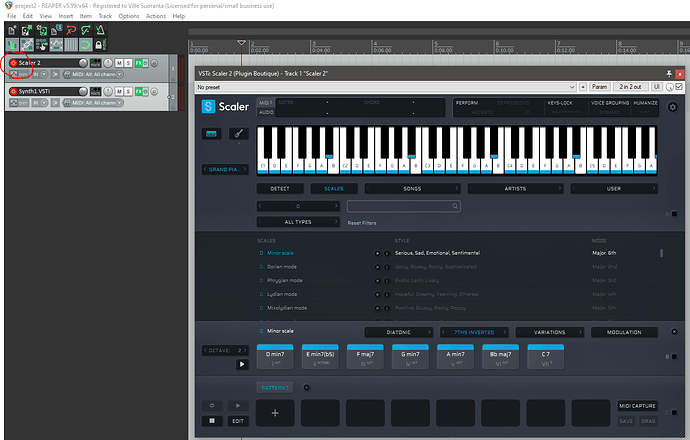
Task: Expand the DIATONIC chord set selector
Action: click(399, 332)
